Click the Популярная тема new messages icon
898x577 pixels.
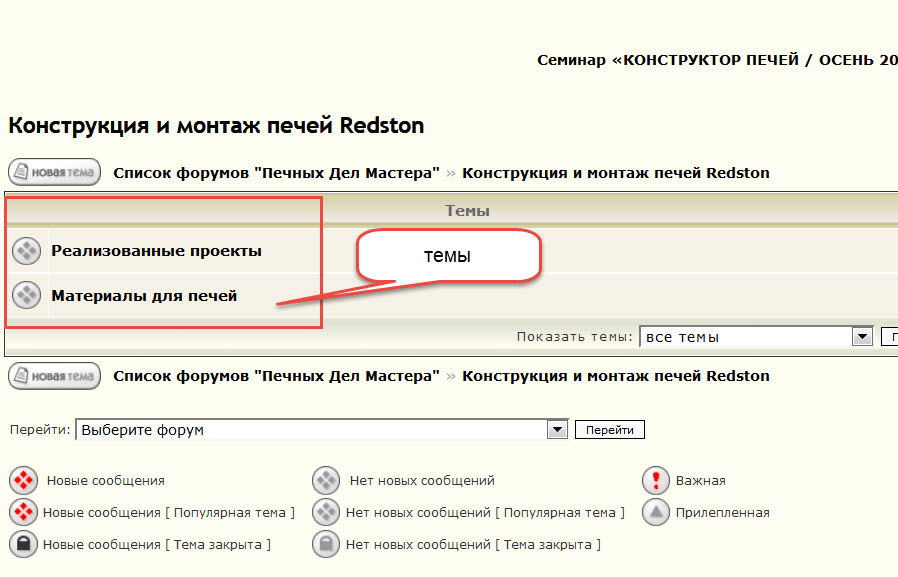point(23,513)
